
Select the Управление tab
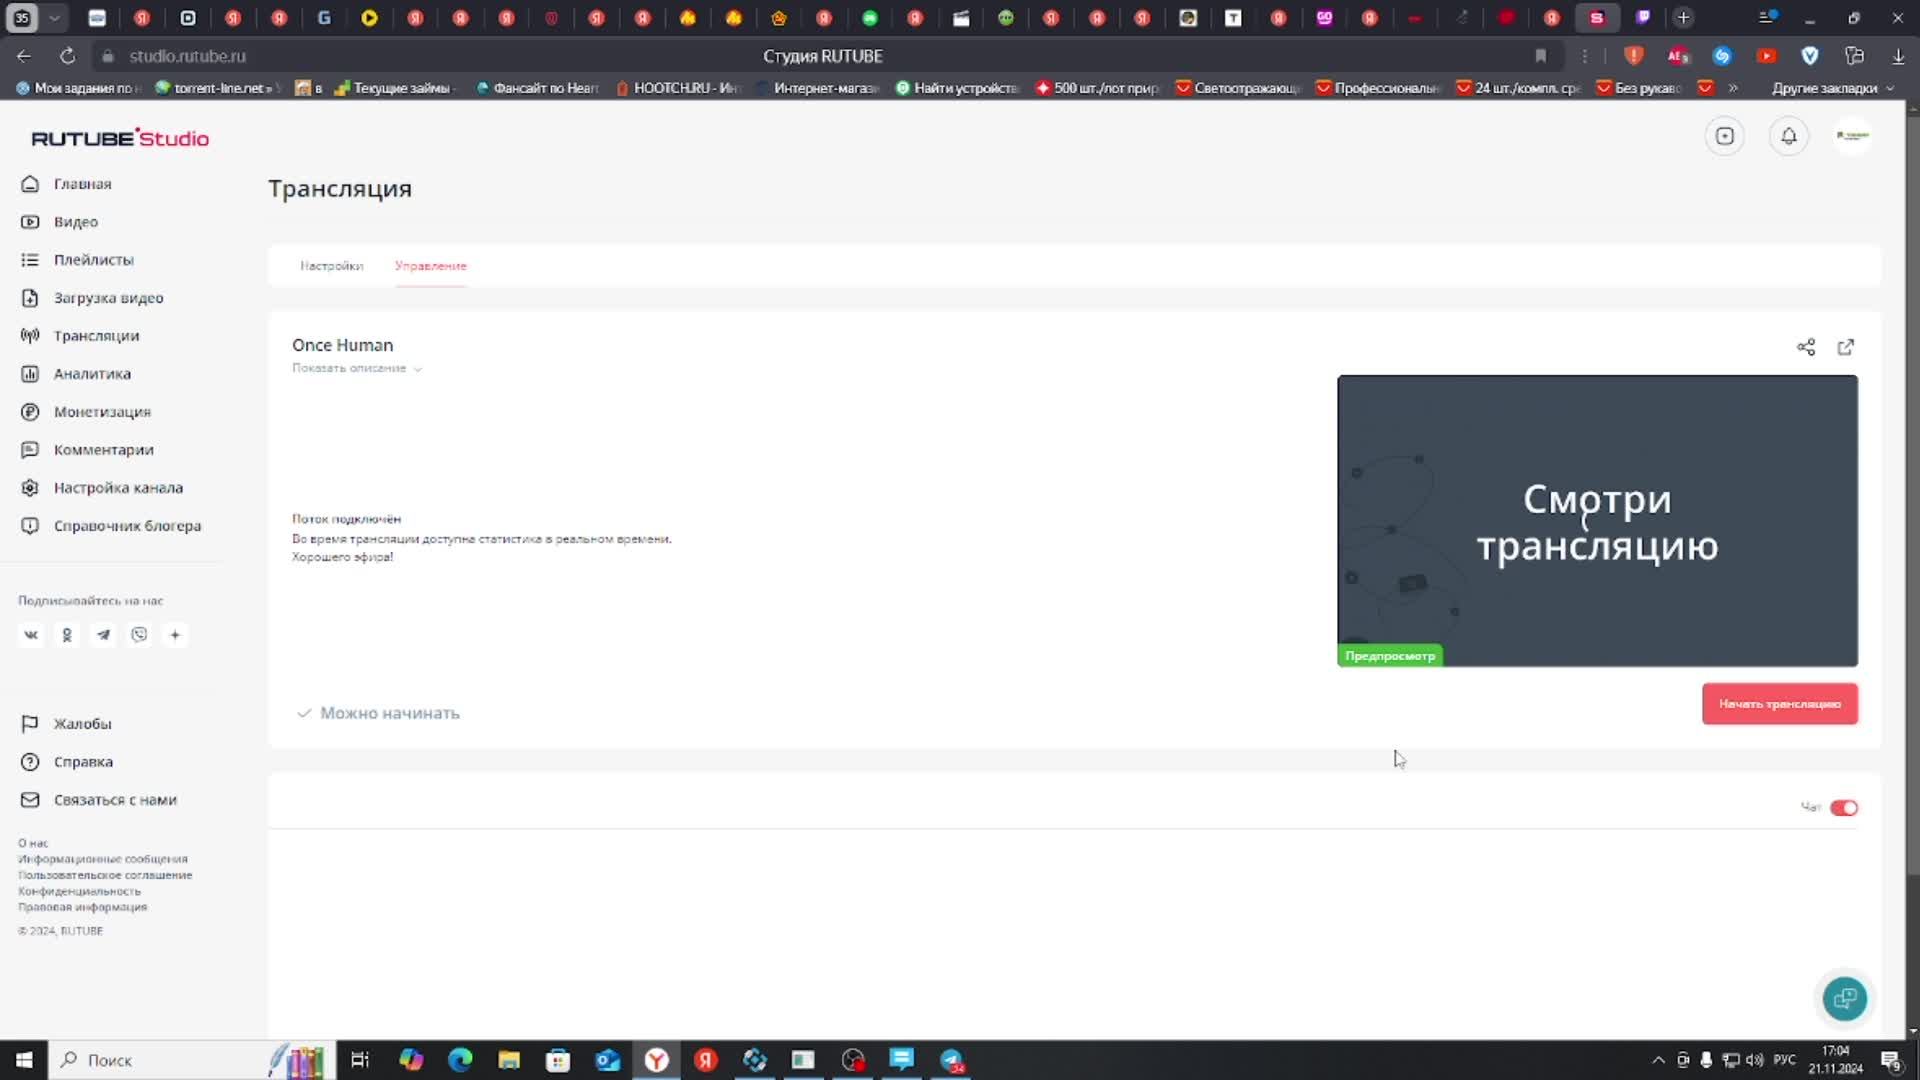coord(430,266)
